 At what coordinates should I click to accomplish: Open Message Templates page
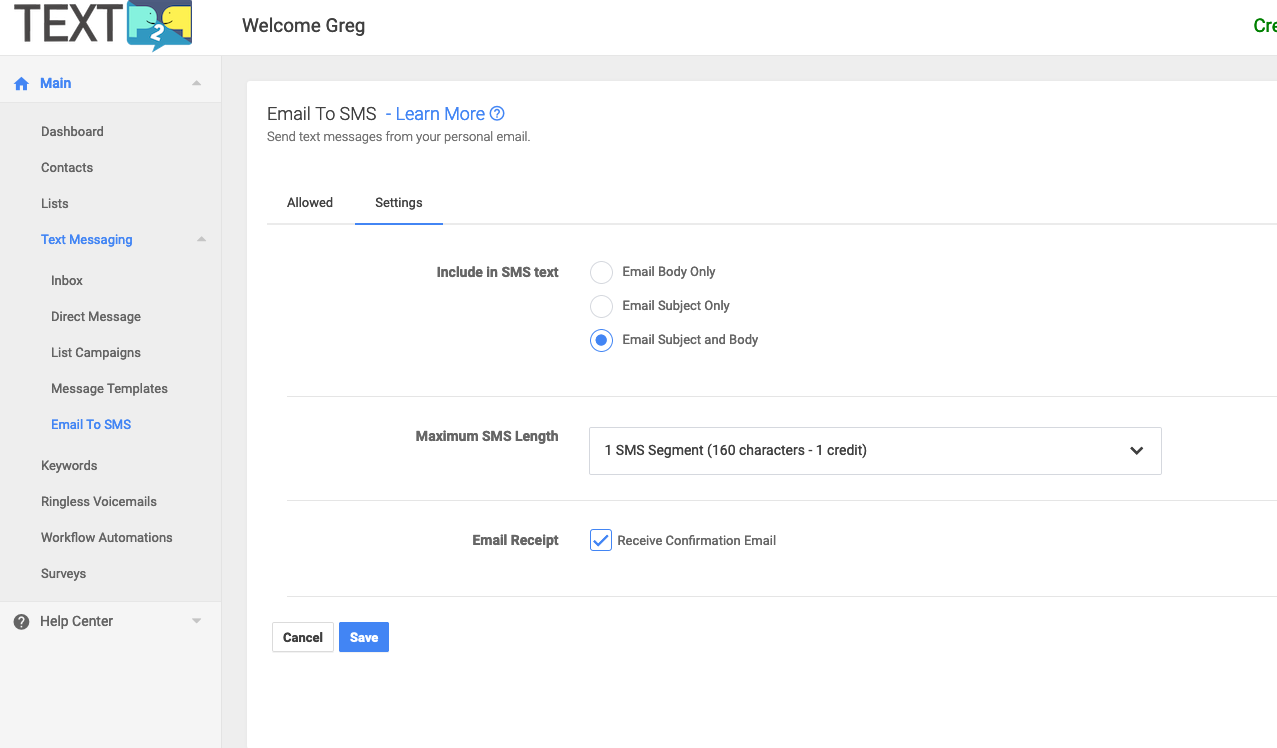pyautogui.click(x=110, y=389)
